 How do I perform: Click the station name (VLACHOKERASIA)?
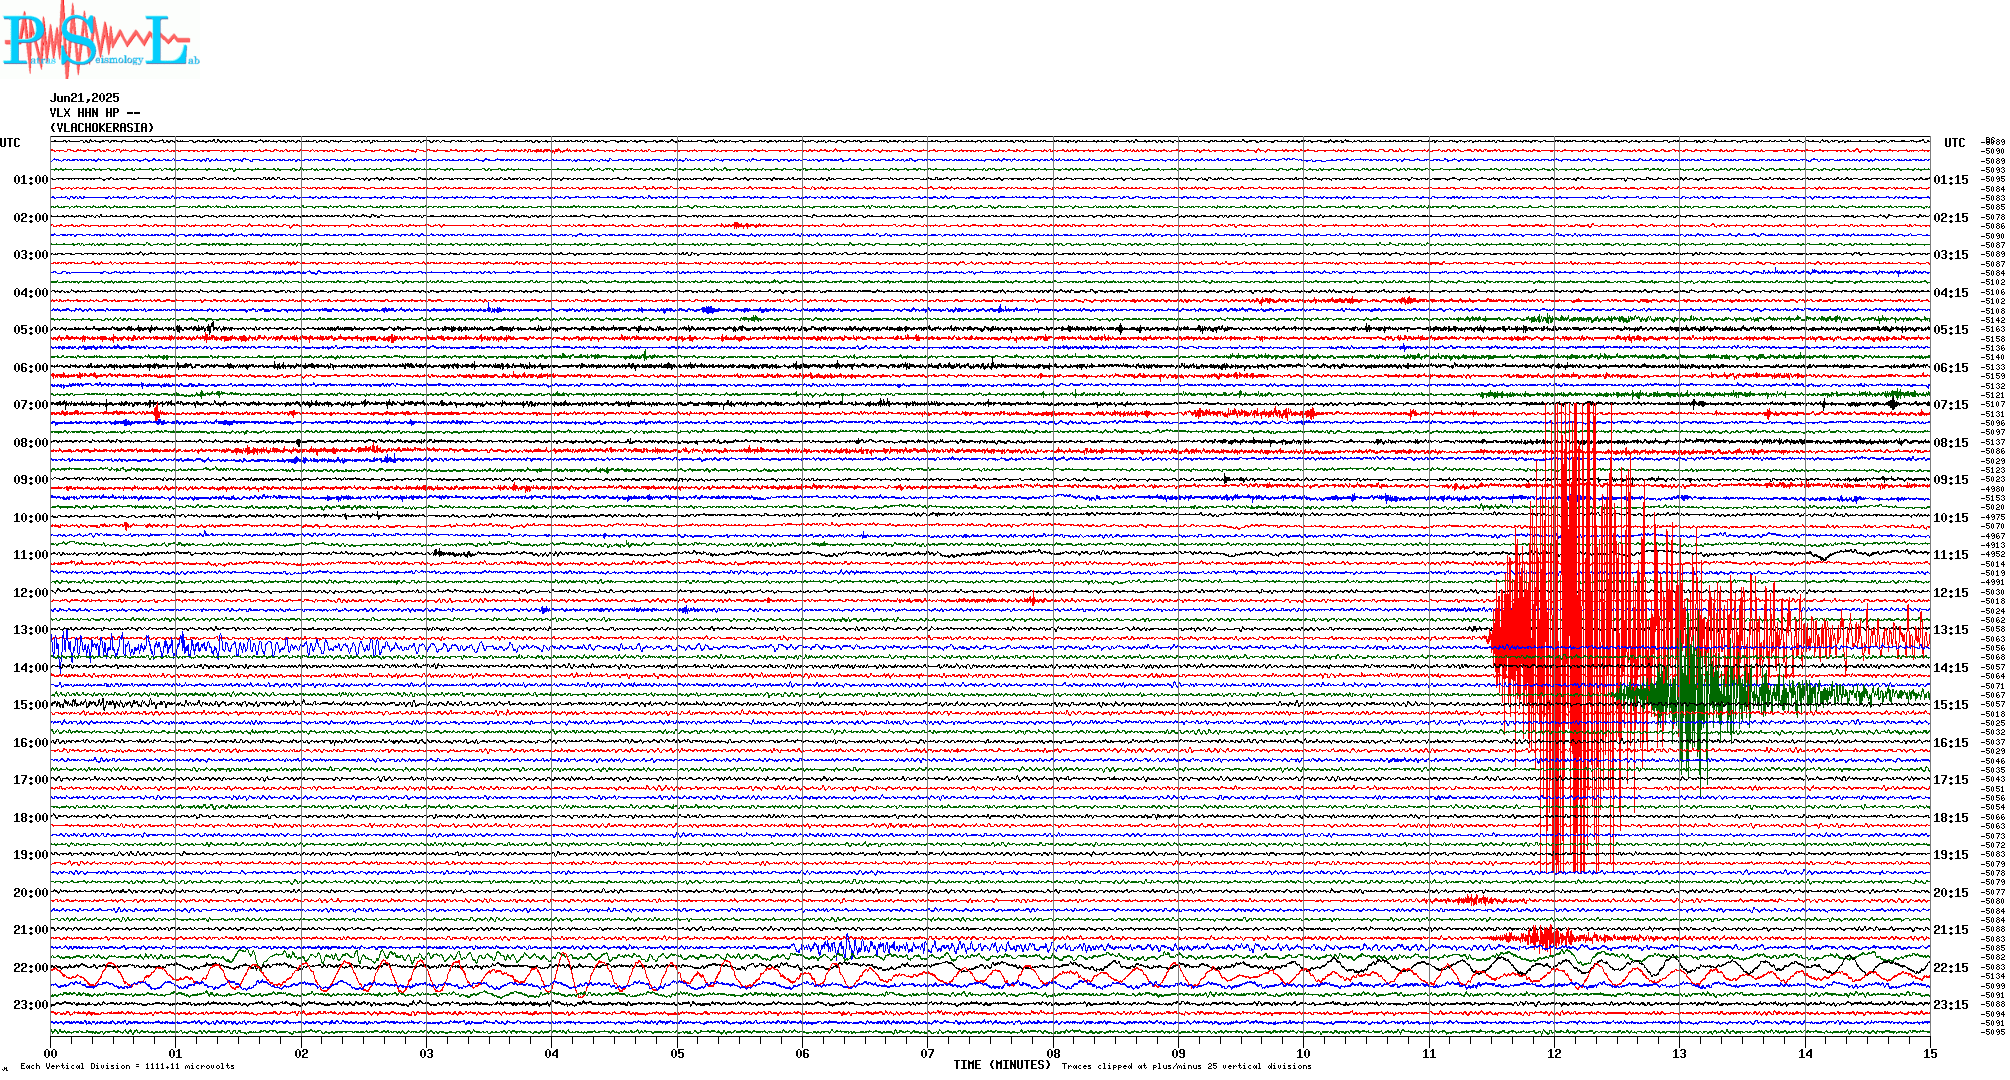(x=102, y=128)
